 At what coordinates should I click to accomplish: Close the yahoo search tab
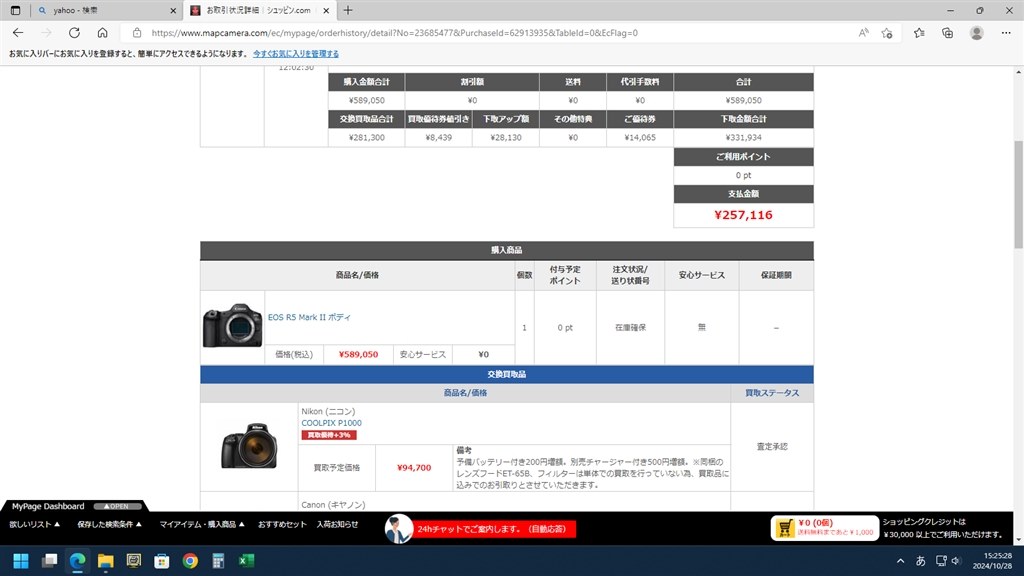click(173, 10)
